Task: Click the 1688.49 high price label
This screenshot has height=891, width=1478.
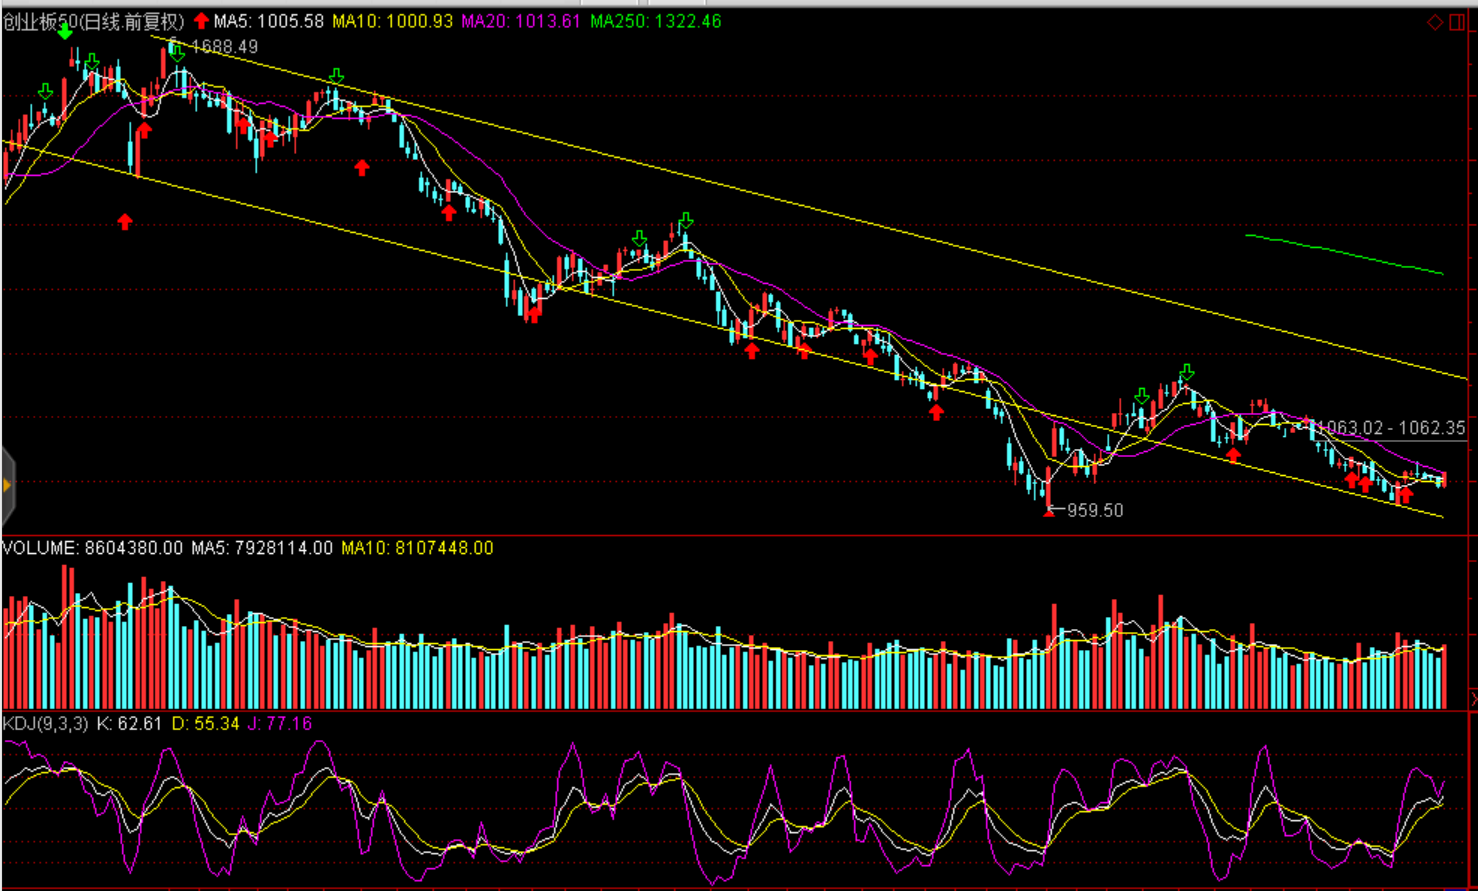Action: click(224, 47)
